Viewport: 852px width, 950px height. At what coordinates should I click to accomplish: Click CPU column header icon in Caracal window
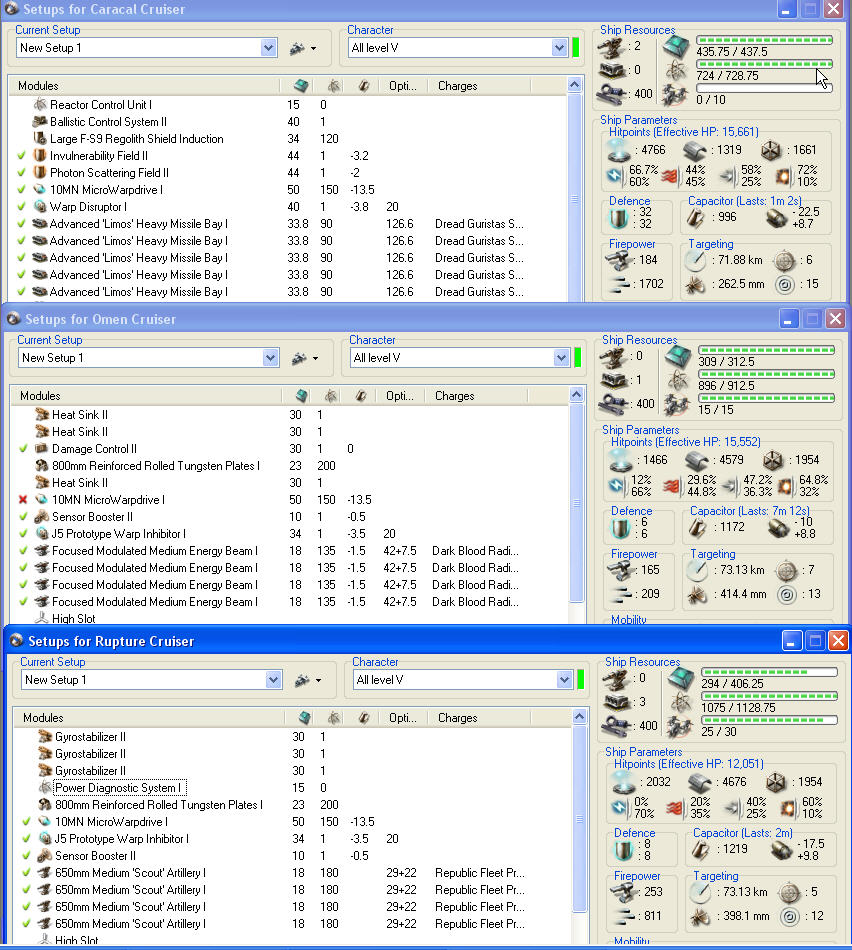[301, 86]
